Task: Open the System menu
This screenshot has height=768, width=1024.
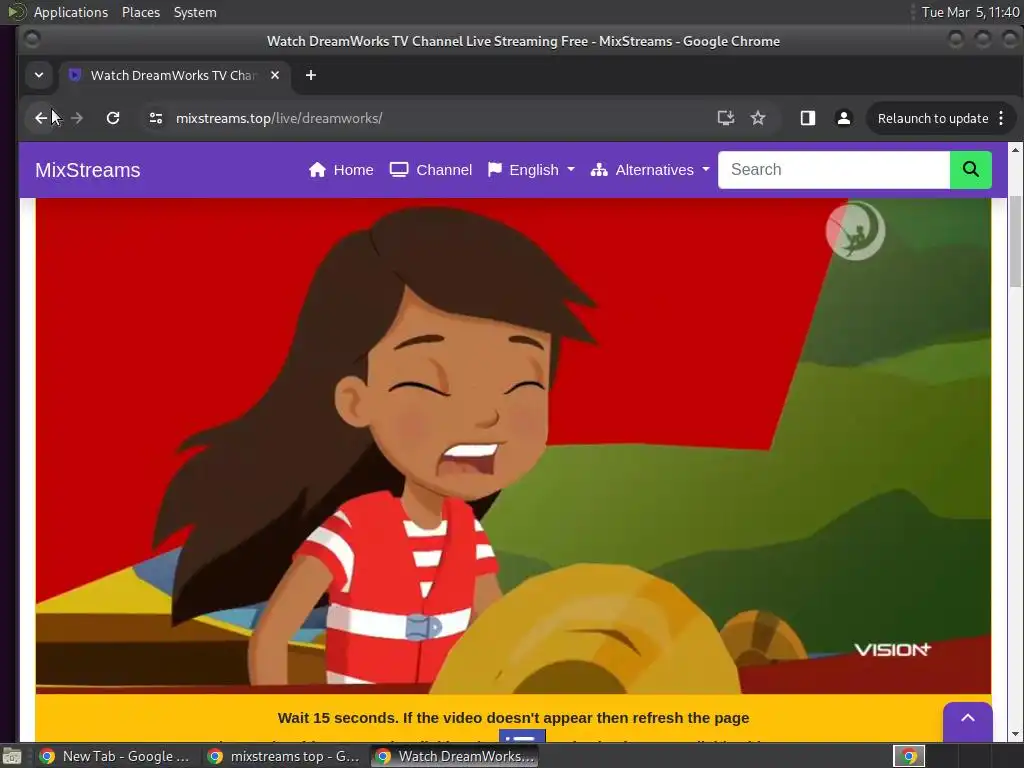Action: coord(195,12)
